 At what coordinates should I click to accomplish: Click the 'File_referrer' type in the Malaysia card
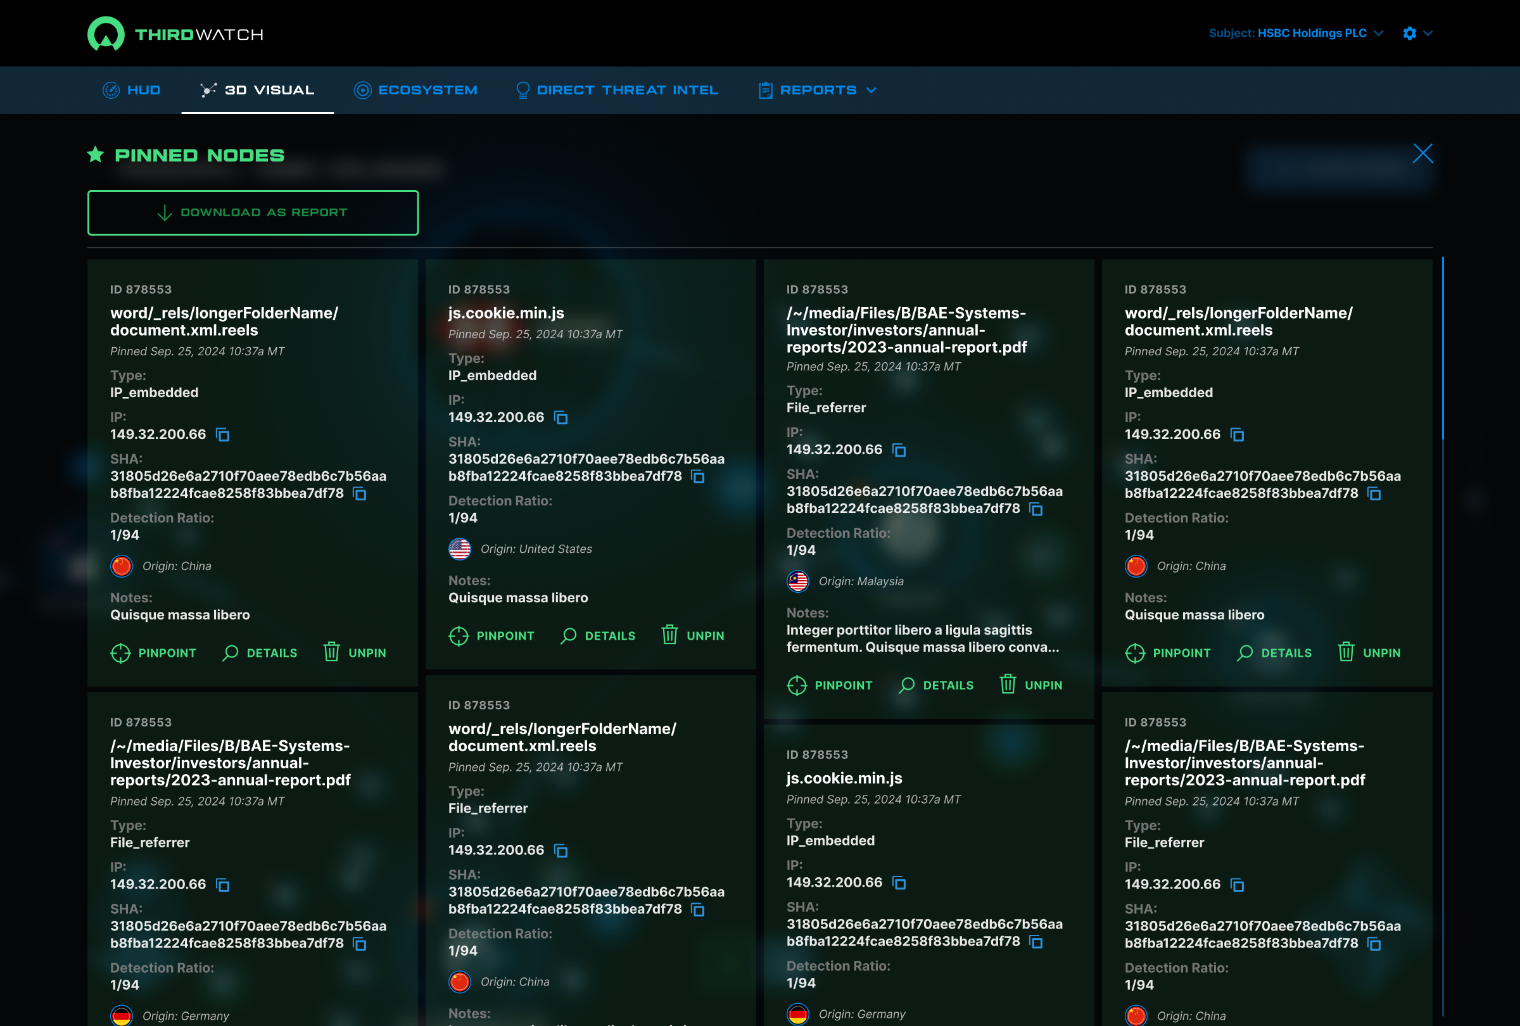point(826,408)
